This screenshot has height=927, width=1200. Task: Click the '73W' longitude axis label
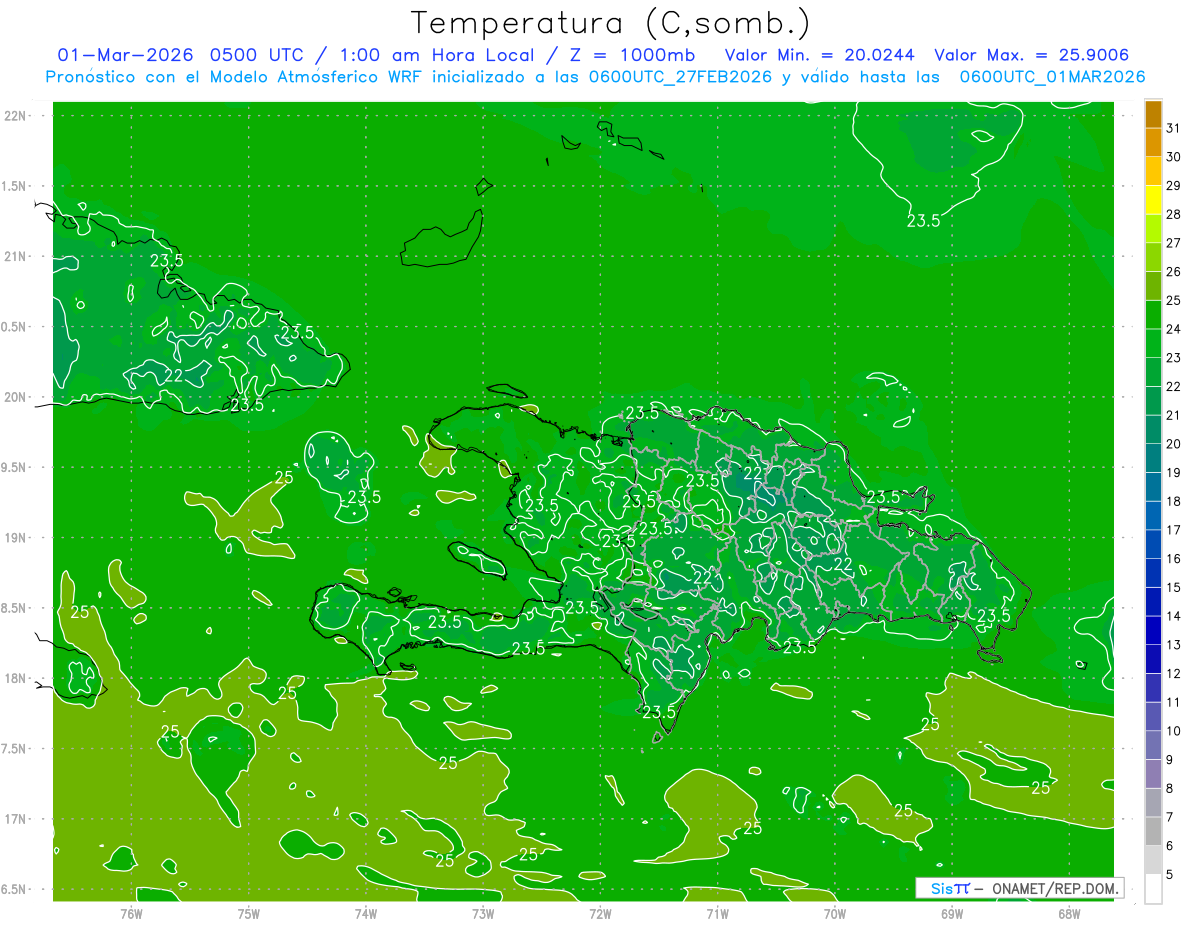pos(483,913)
